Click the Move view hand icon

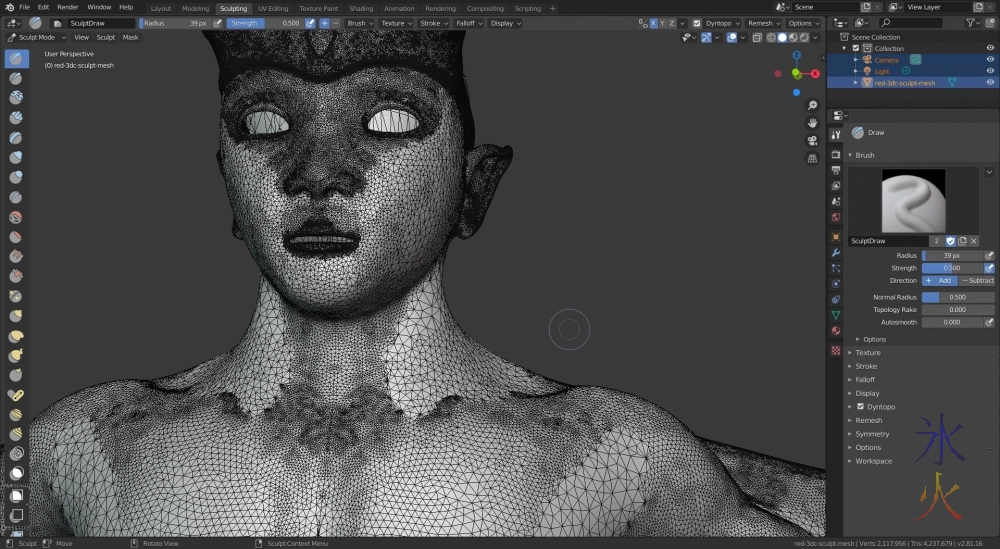point(812,123)
